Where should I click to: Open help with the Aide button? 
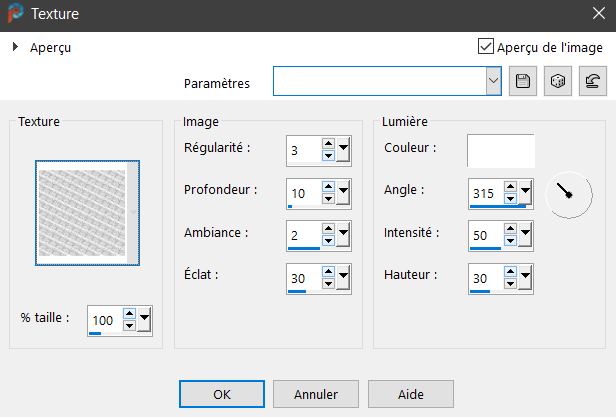pyautogui.click(x=410, y=394)
